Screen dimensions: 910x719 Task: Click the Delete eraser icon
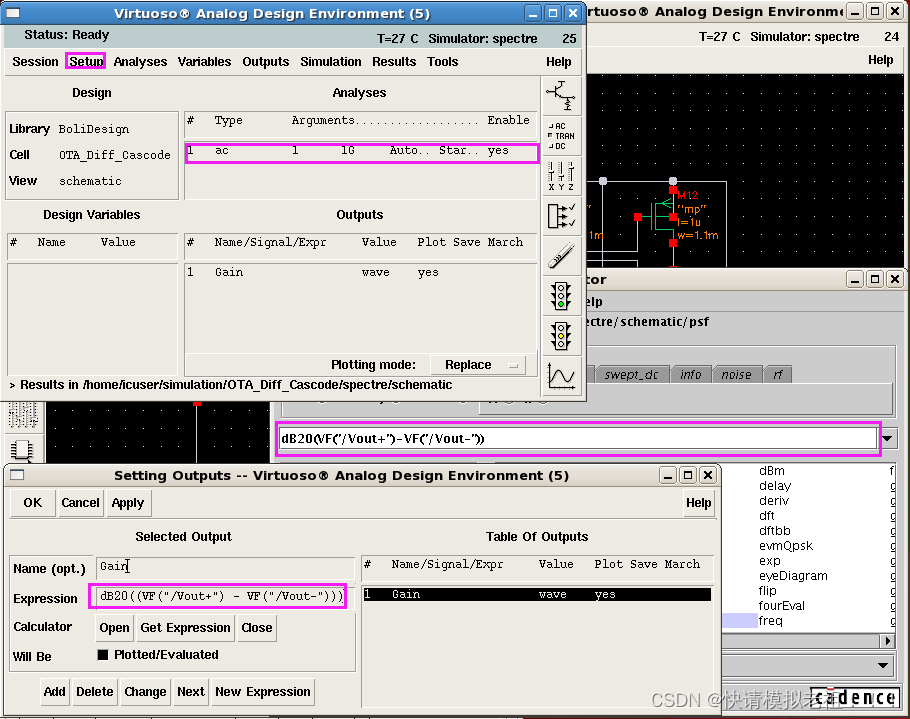562,256
